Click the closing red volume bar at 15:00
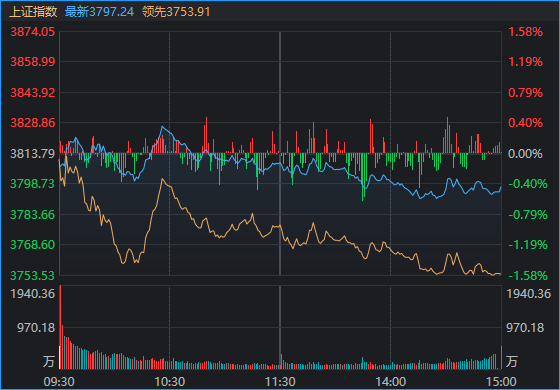This screenshot has width=560, height=390. (x=501, y=358)
